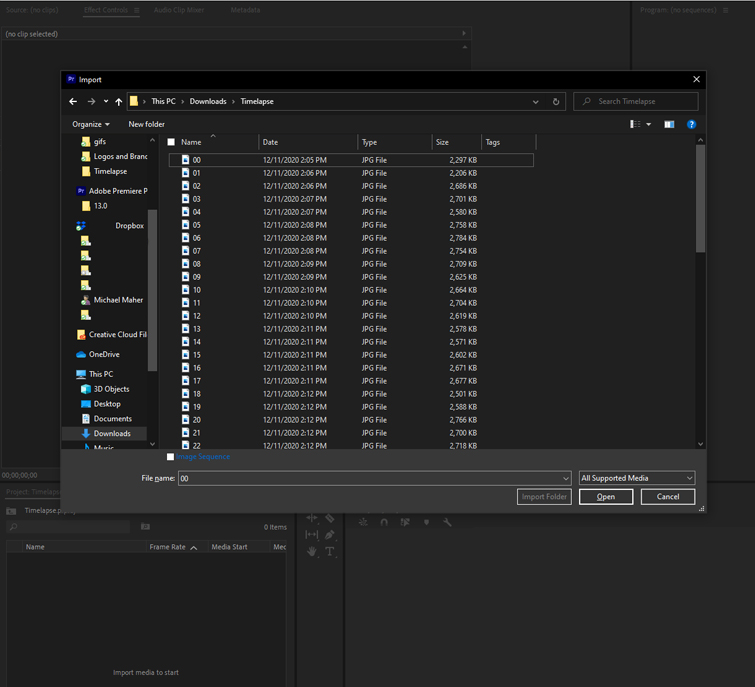The width and height of the screenshot is (755, 687).
Task: Click the Cancel button
Action: pos(667,497)
